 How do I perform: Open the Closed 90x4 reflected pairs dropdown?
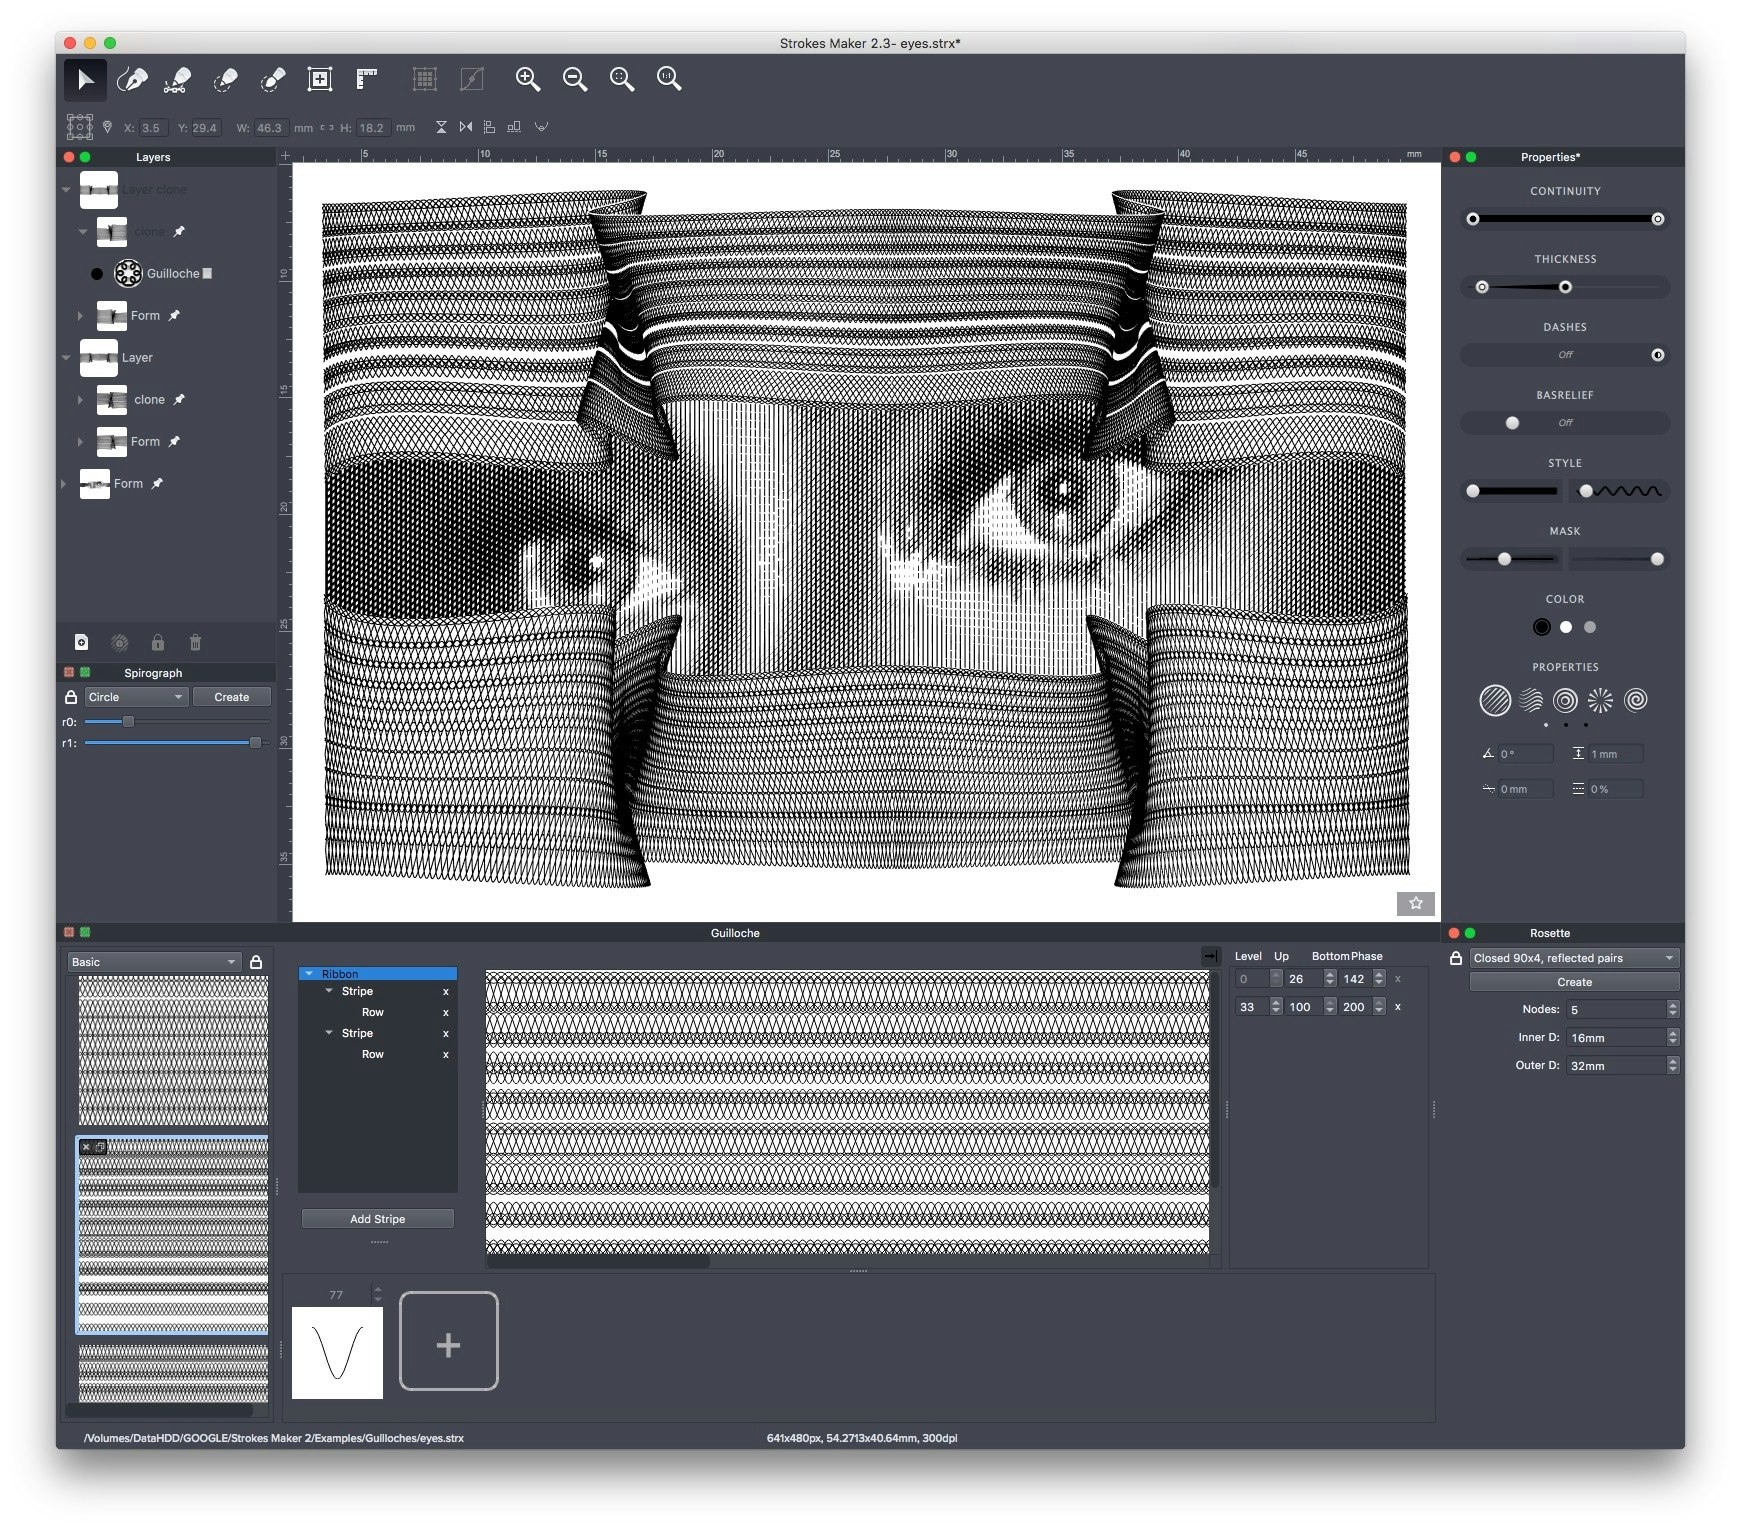(x=1573, y=958)
